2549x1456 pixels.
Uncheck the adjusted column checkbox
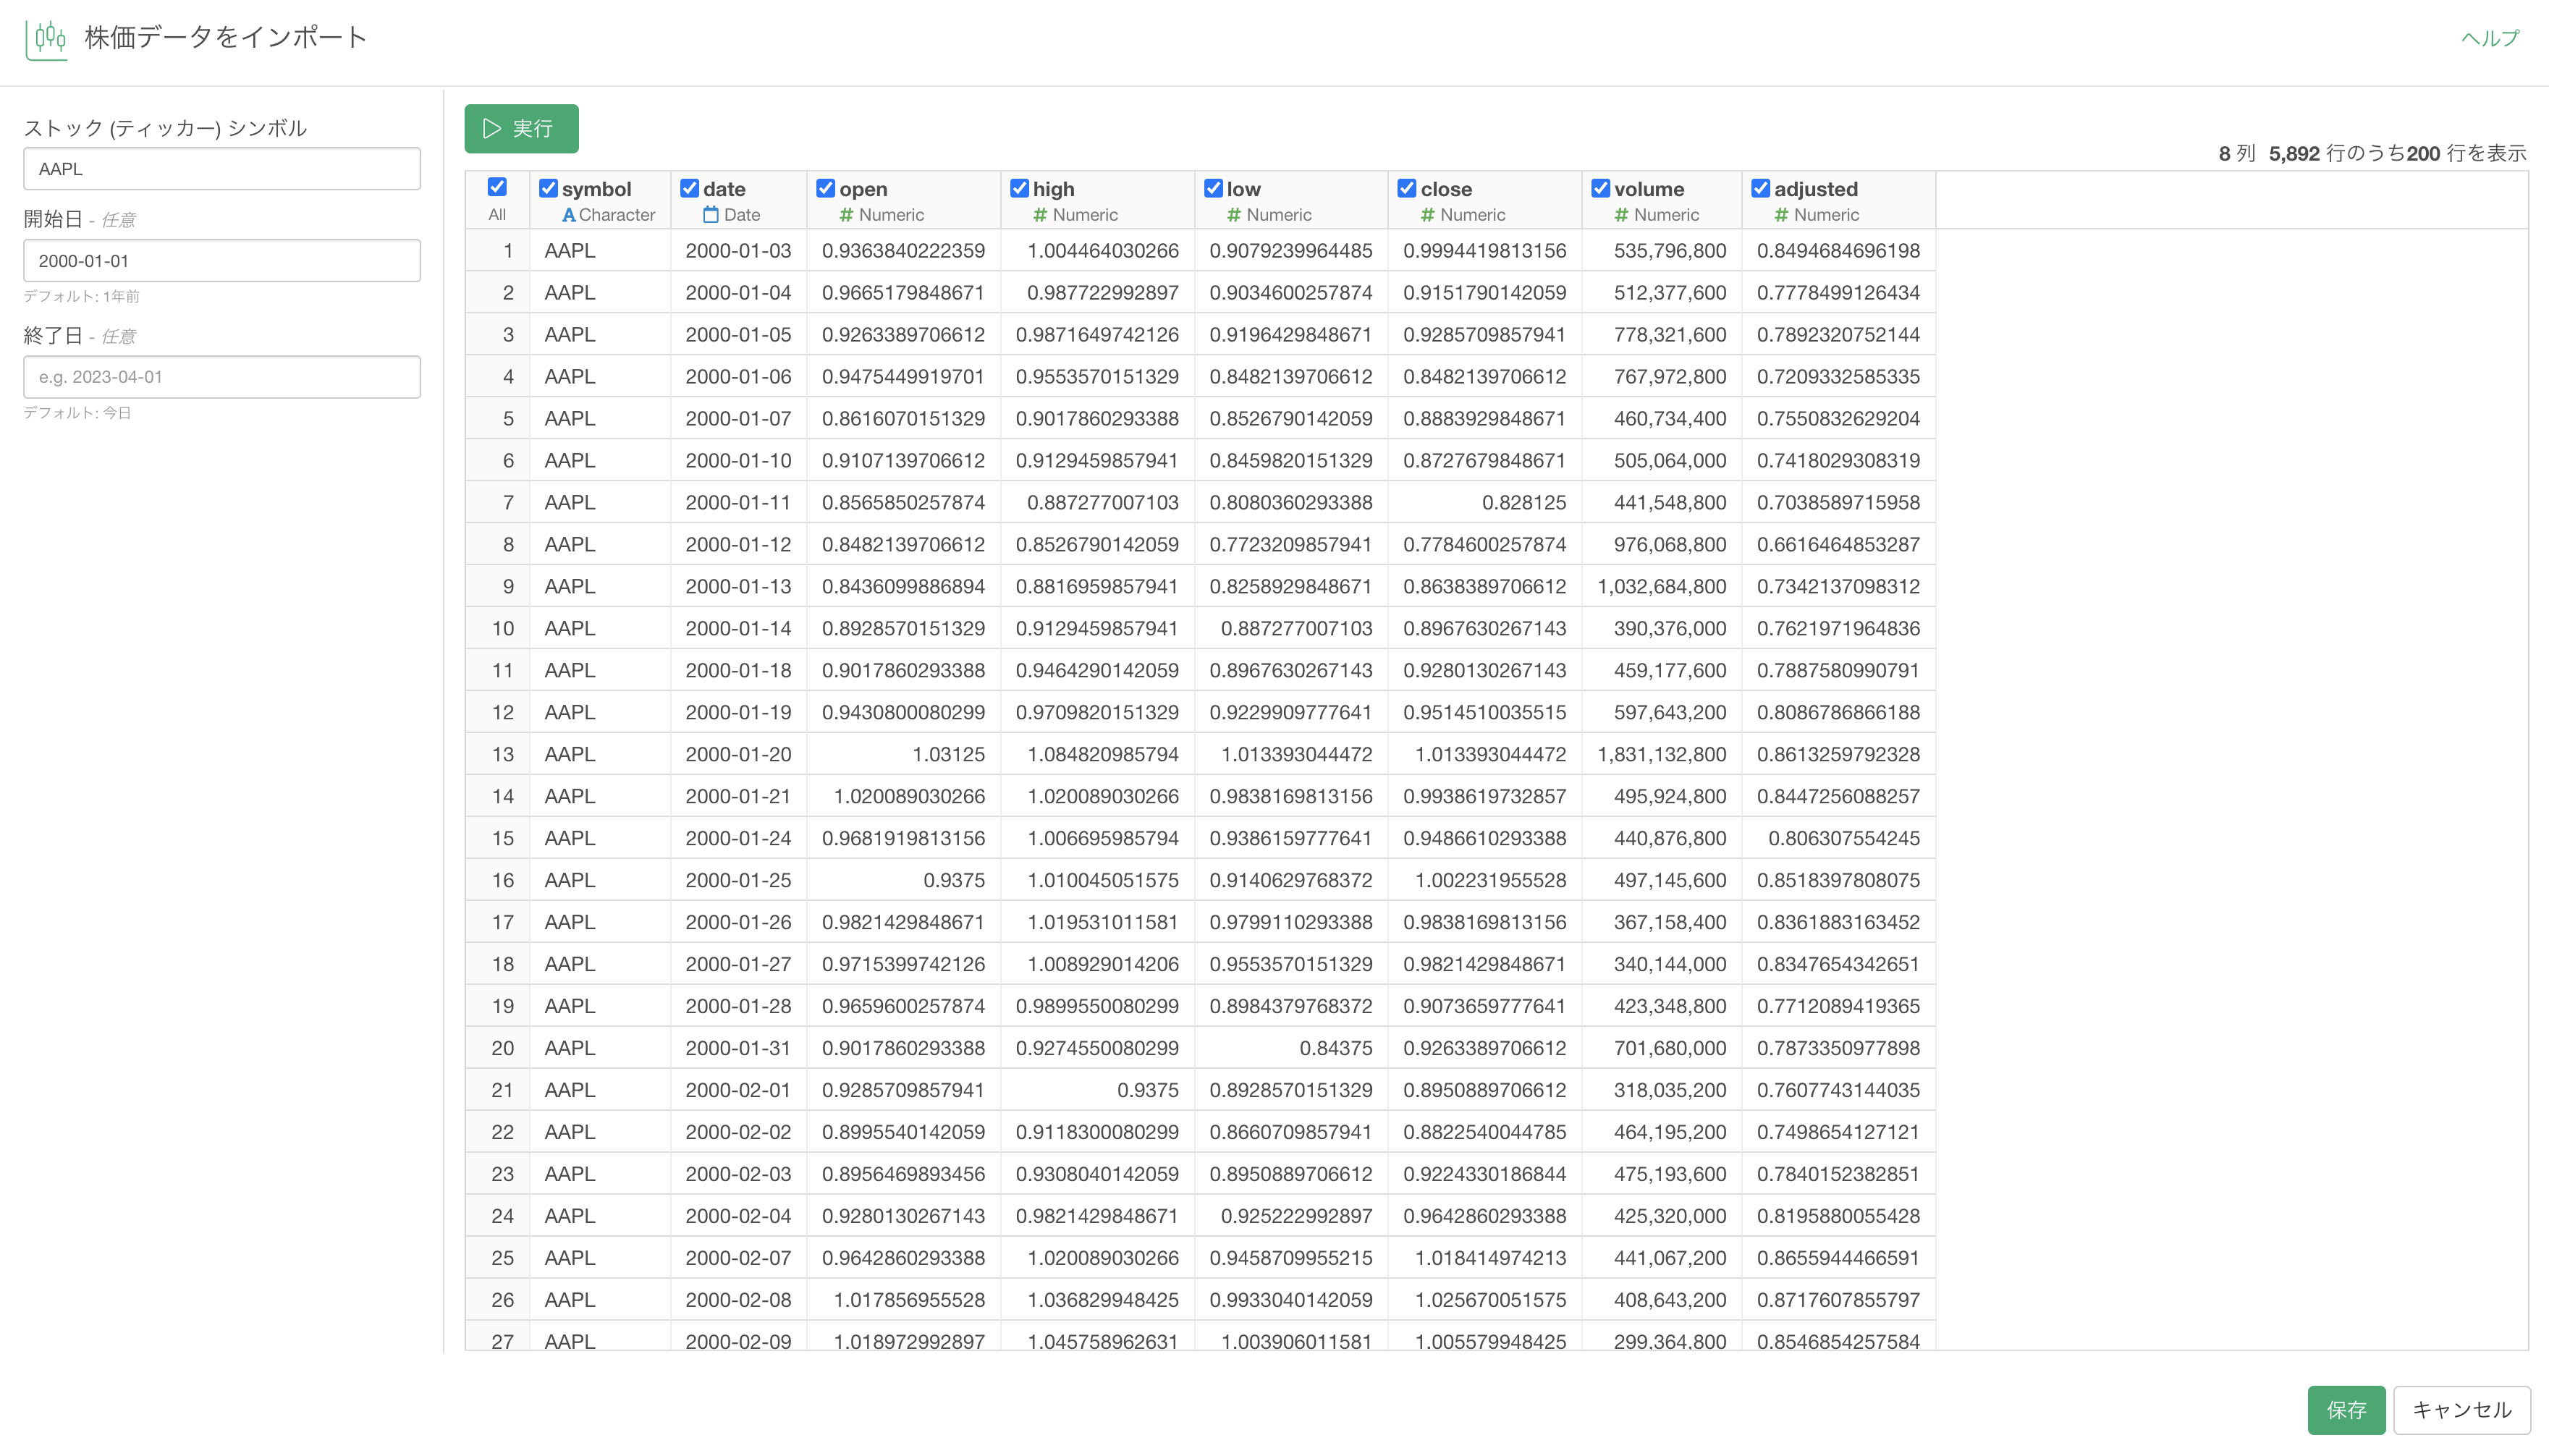[x=1760, y=188]
